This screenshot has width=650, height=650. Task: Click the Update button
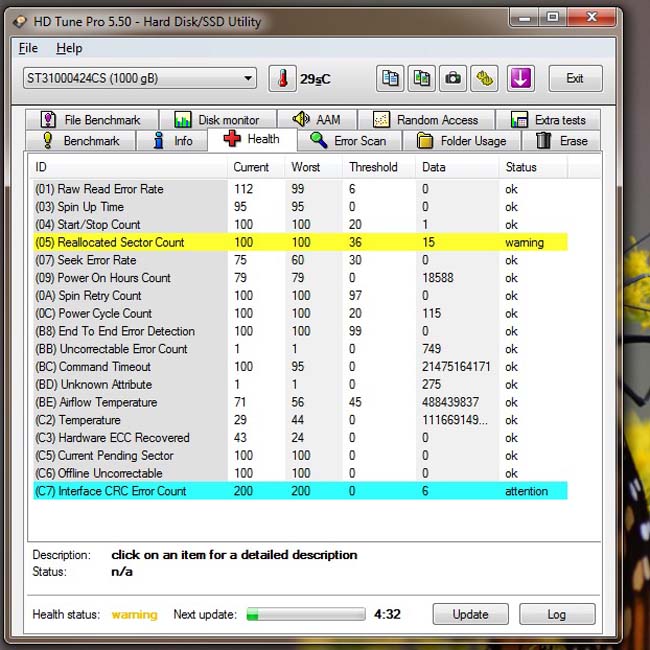(471, 614)
